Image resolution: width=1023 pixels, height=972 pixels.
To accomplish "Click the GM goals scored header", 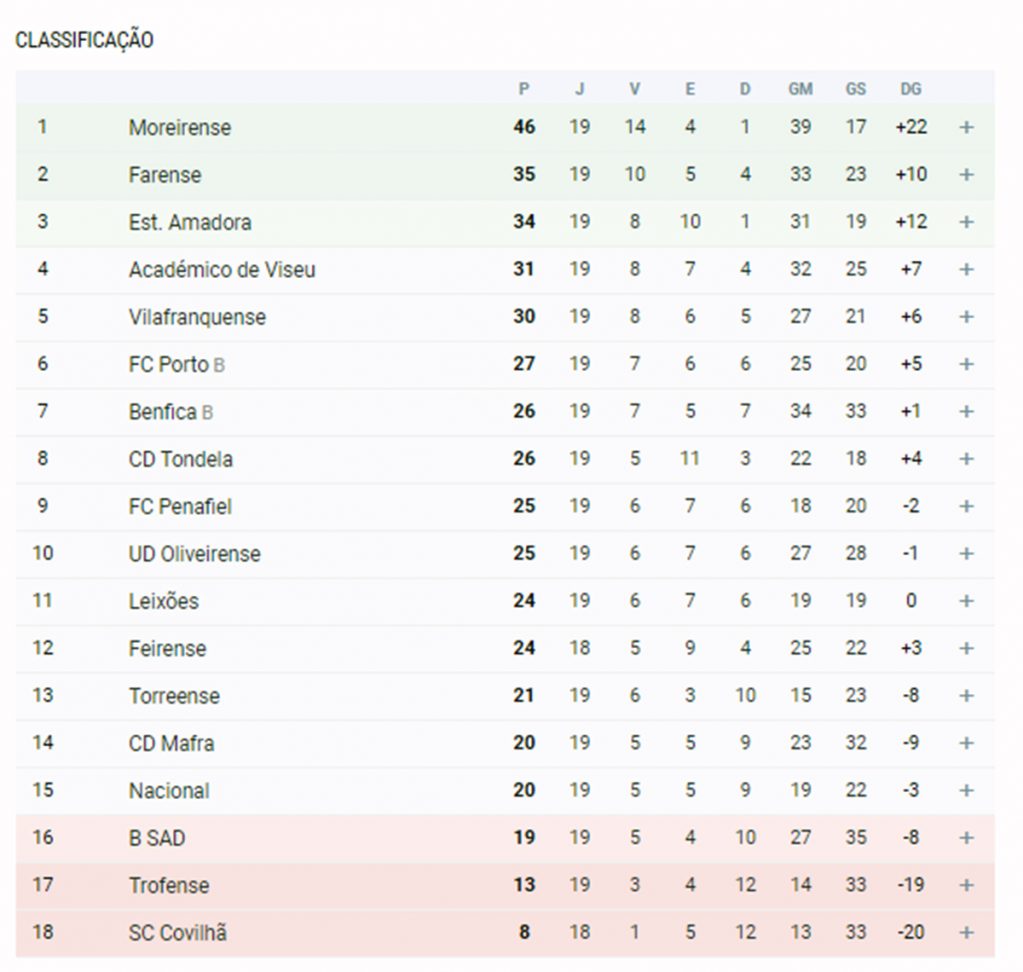I will (x=800, y=89).
